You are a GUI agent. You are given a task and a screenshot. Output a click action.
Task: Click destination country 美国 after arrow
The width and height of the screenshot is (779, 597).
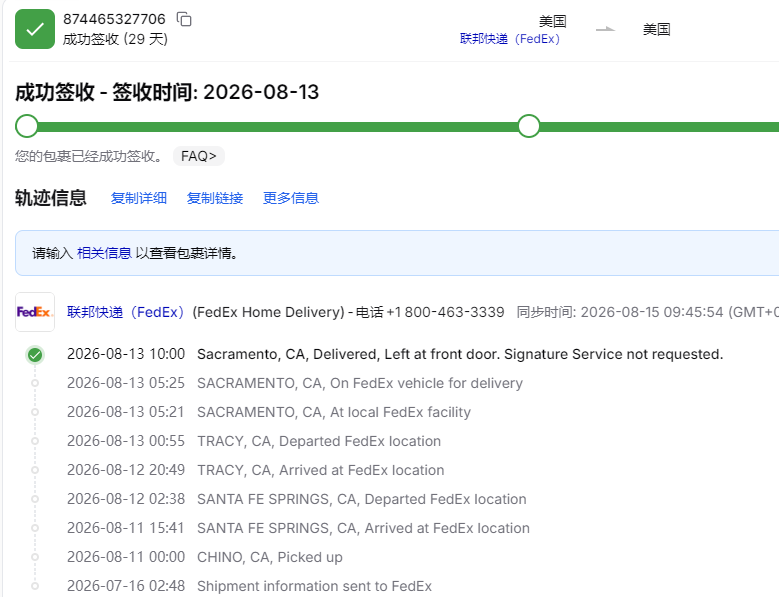[656, 29]
